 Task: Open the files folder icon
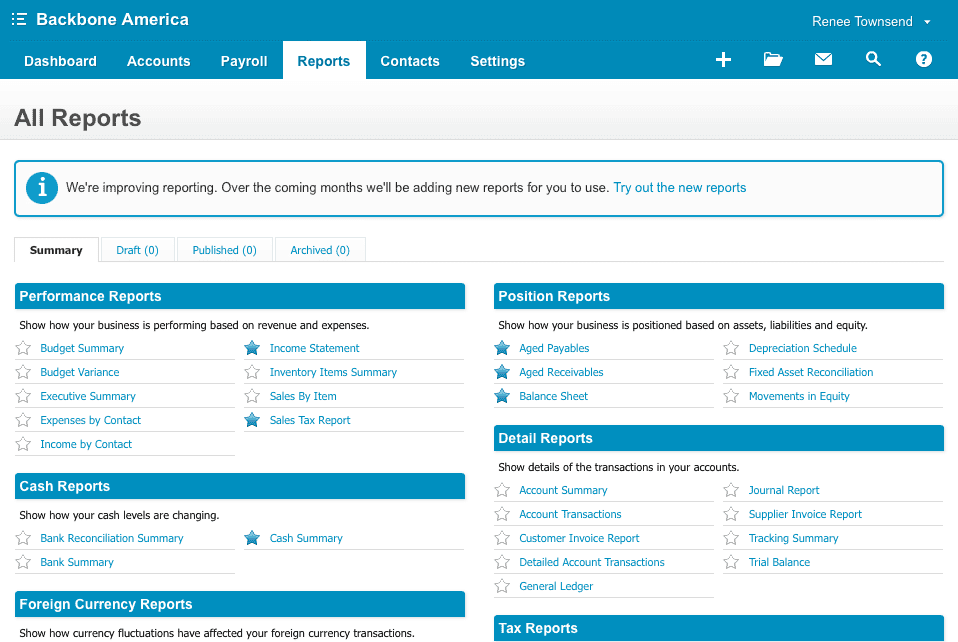[773, 59]
